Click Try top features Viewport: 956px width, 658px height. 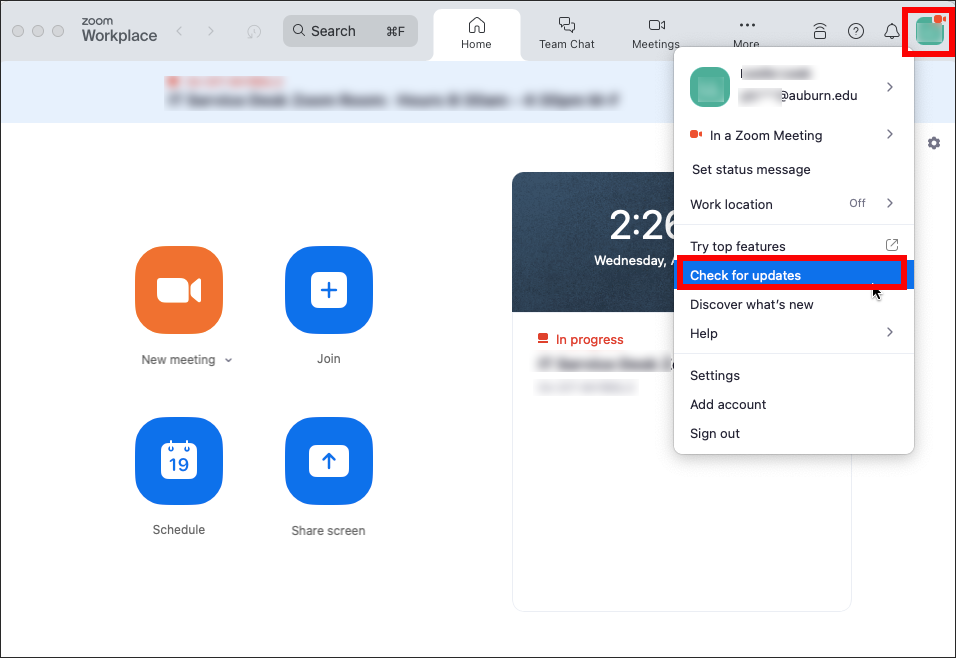coord(738,246)
